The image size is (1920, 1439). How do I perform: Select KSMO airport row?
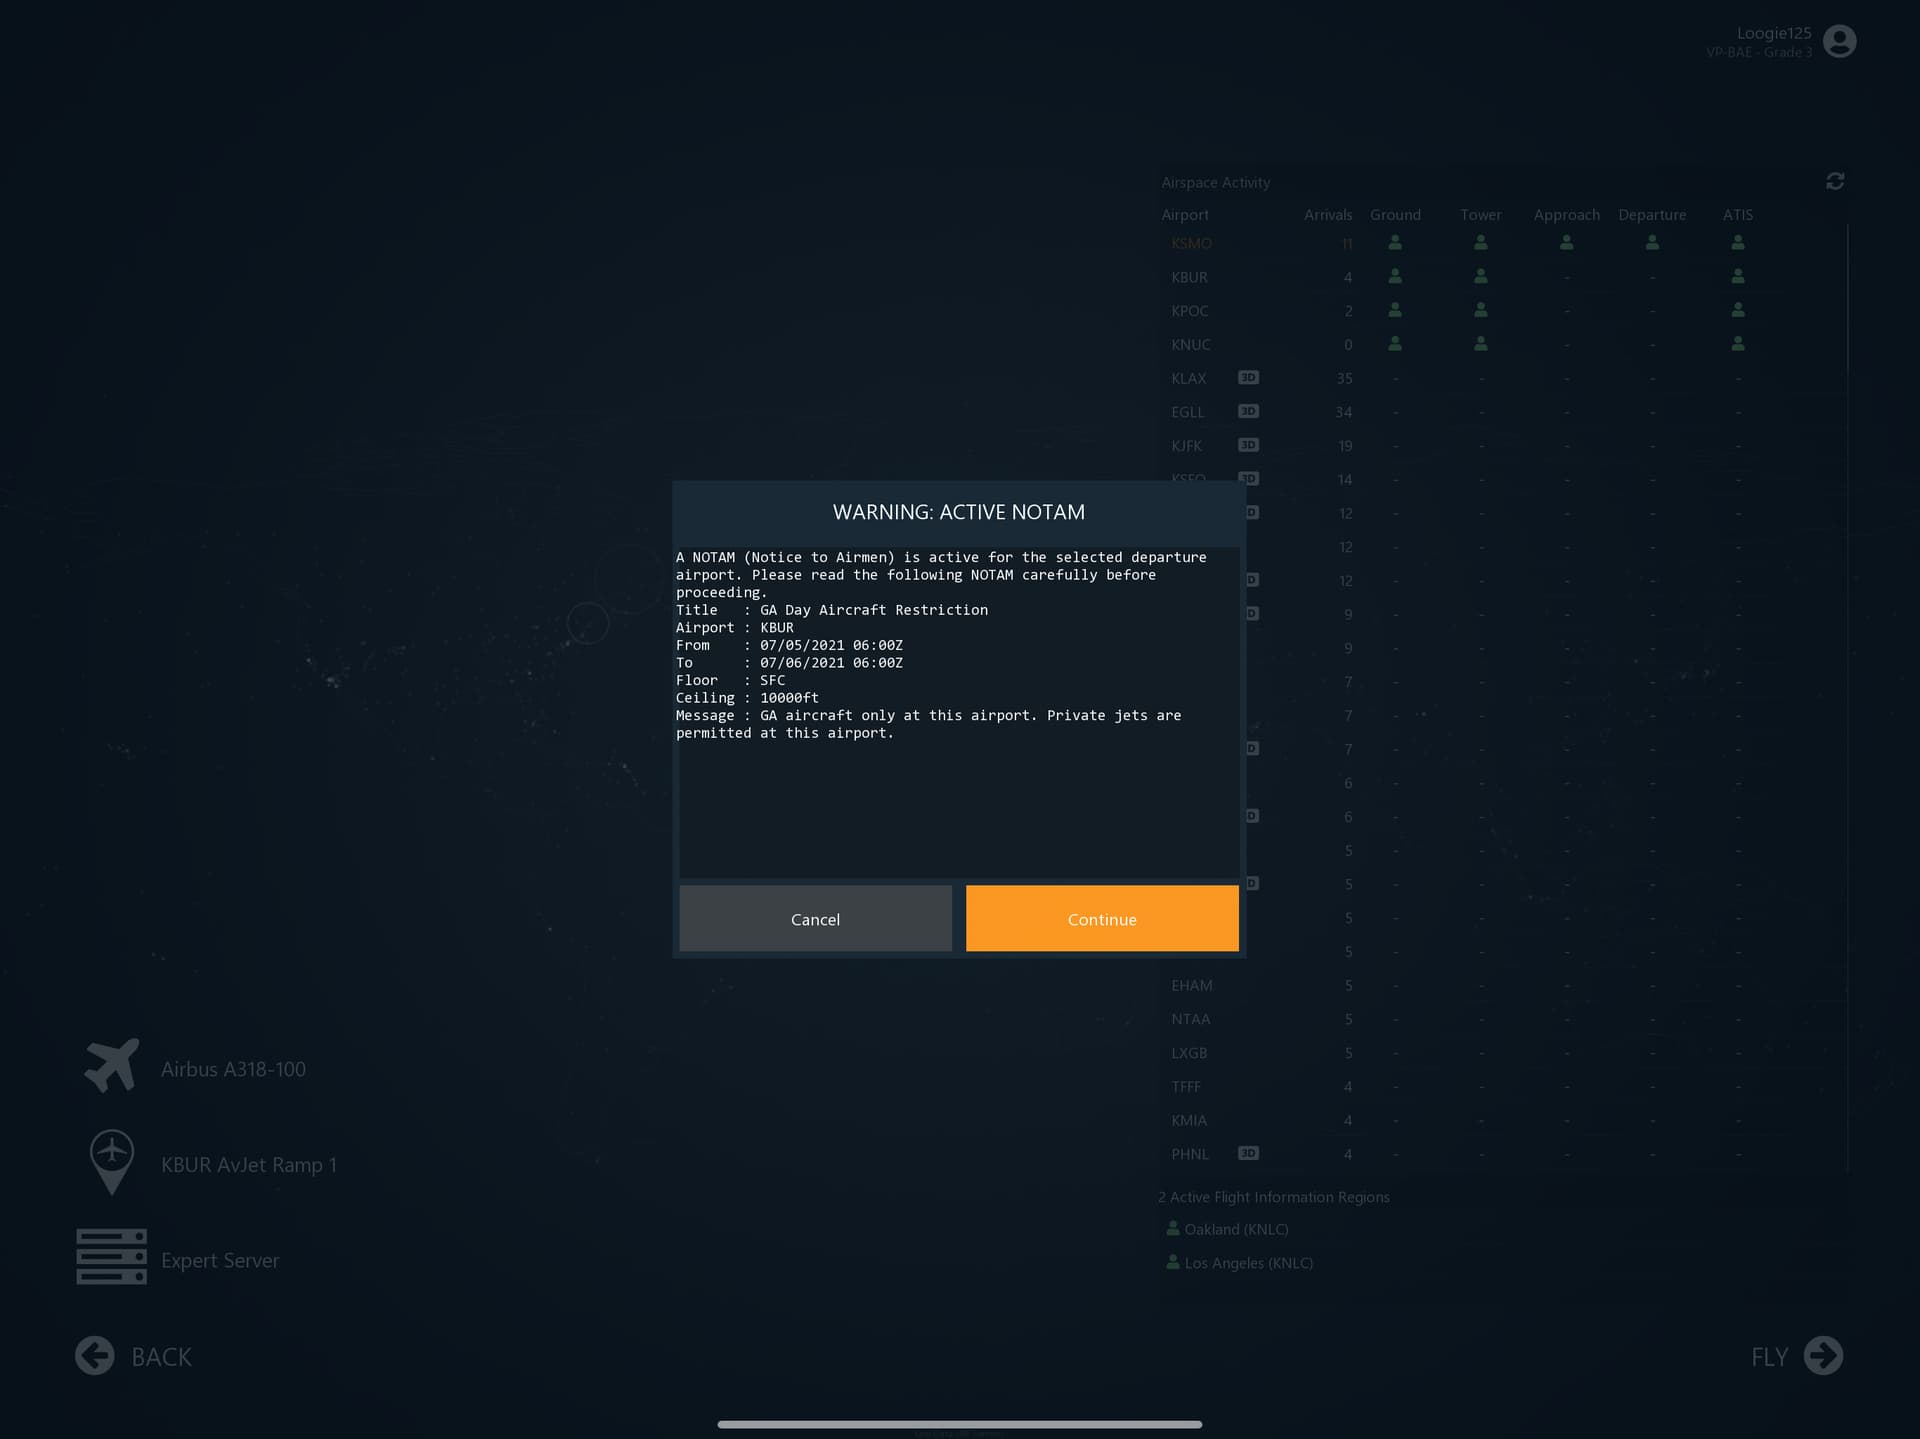pos(1191,244)
